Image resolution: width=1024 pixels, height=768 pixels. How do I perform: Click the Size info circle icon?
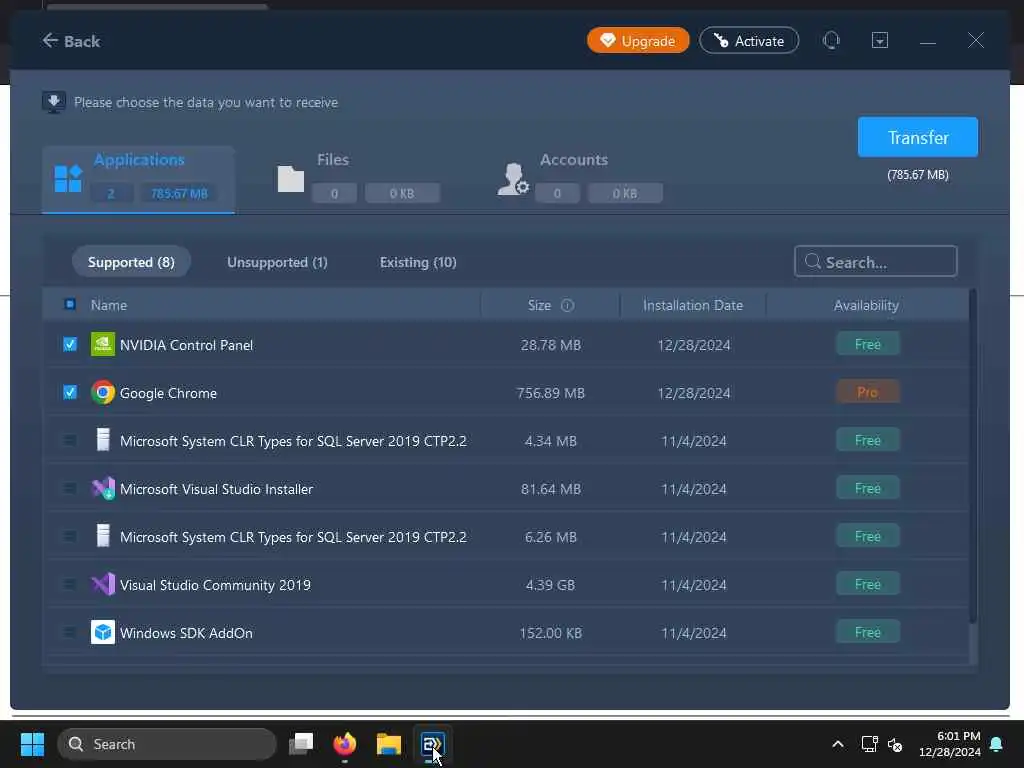coord(568,305)
